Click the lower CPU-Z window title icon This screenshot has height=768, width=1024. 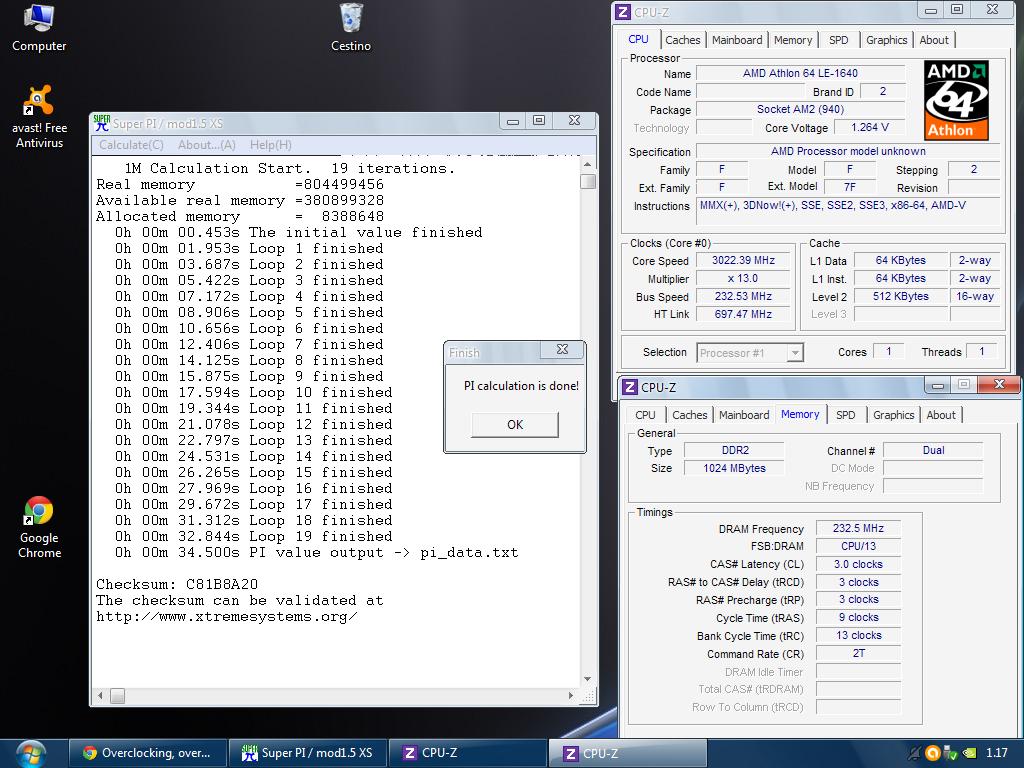pos(630,387)
